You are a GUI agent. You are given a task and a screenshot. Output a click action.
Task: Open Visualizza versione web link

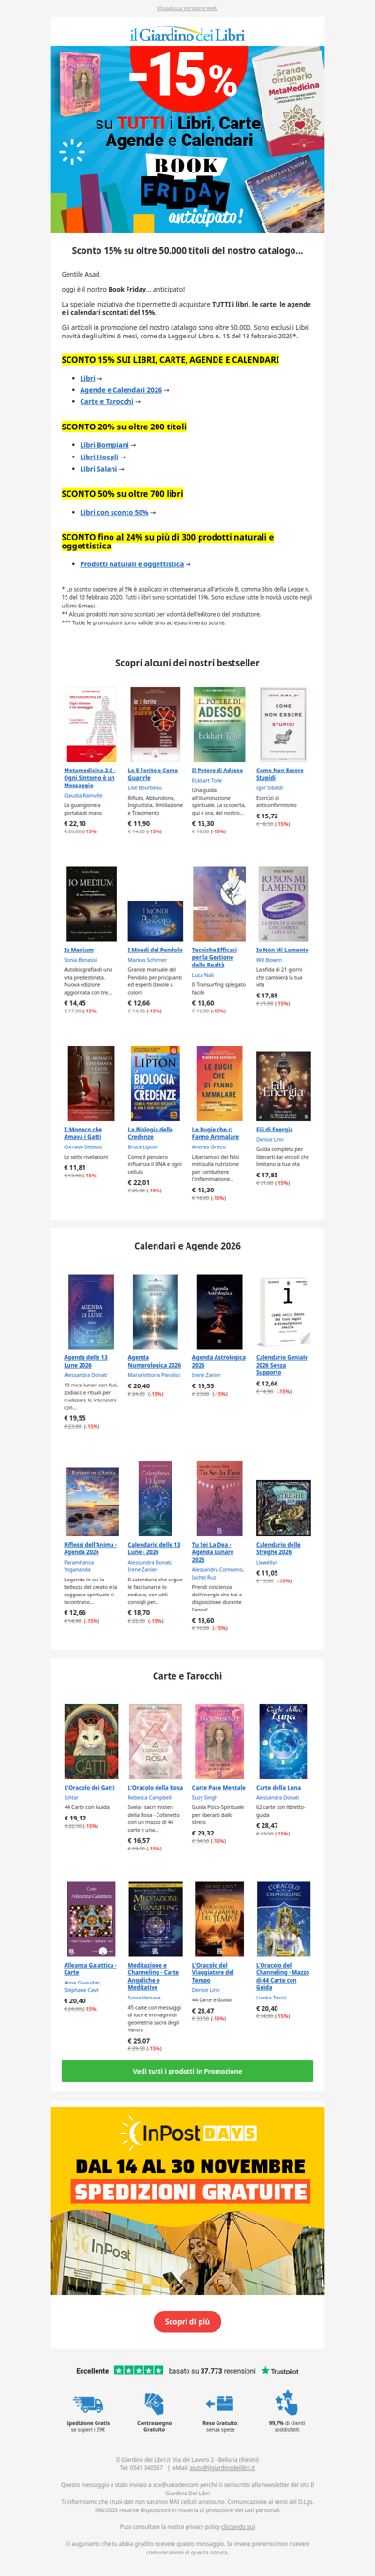[x=187, y=8]
